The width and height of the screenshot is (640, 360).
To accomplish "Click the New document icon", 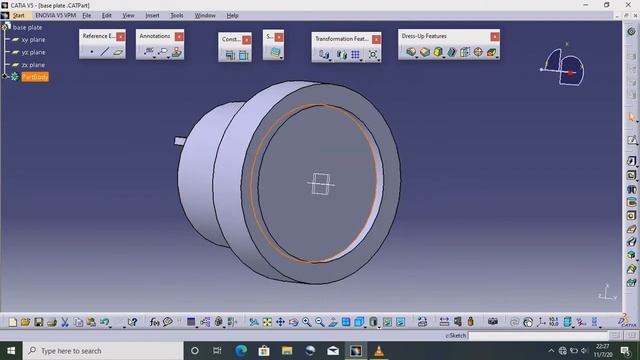I will (x=13, y=322).
